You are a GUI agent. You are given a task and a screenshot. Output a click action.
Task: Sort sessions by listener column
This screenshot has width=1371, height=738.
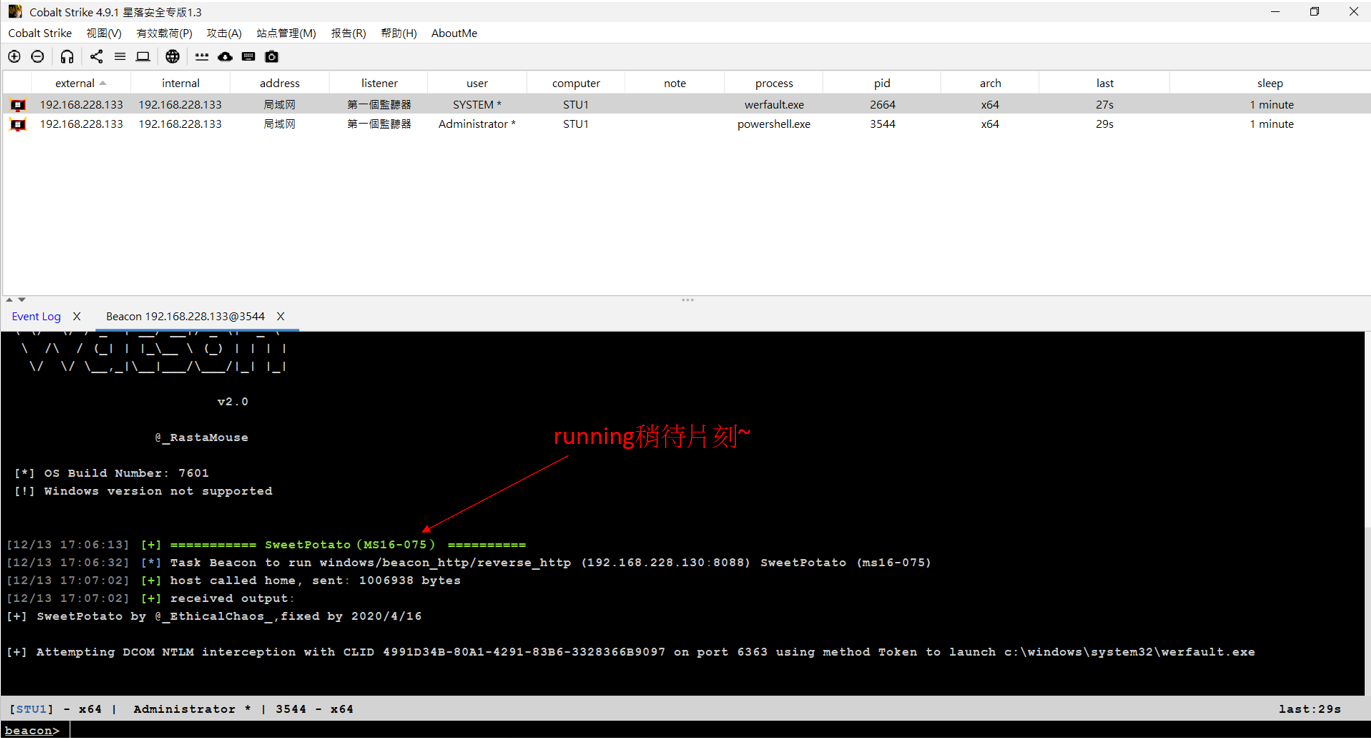click(379, 83)
